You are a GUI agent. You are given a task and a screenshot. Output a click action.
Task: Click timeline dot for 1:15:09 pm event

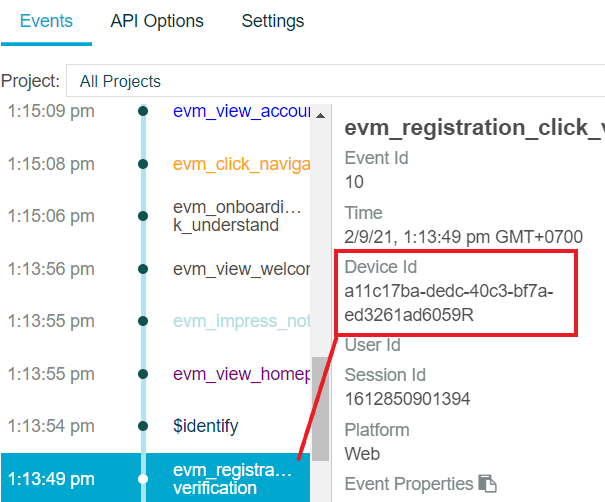[143, 111]
